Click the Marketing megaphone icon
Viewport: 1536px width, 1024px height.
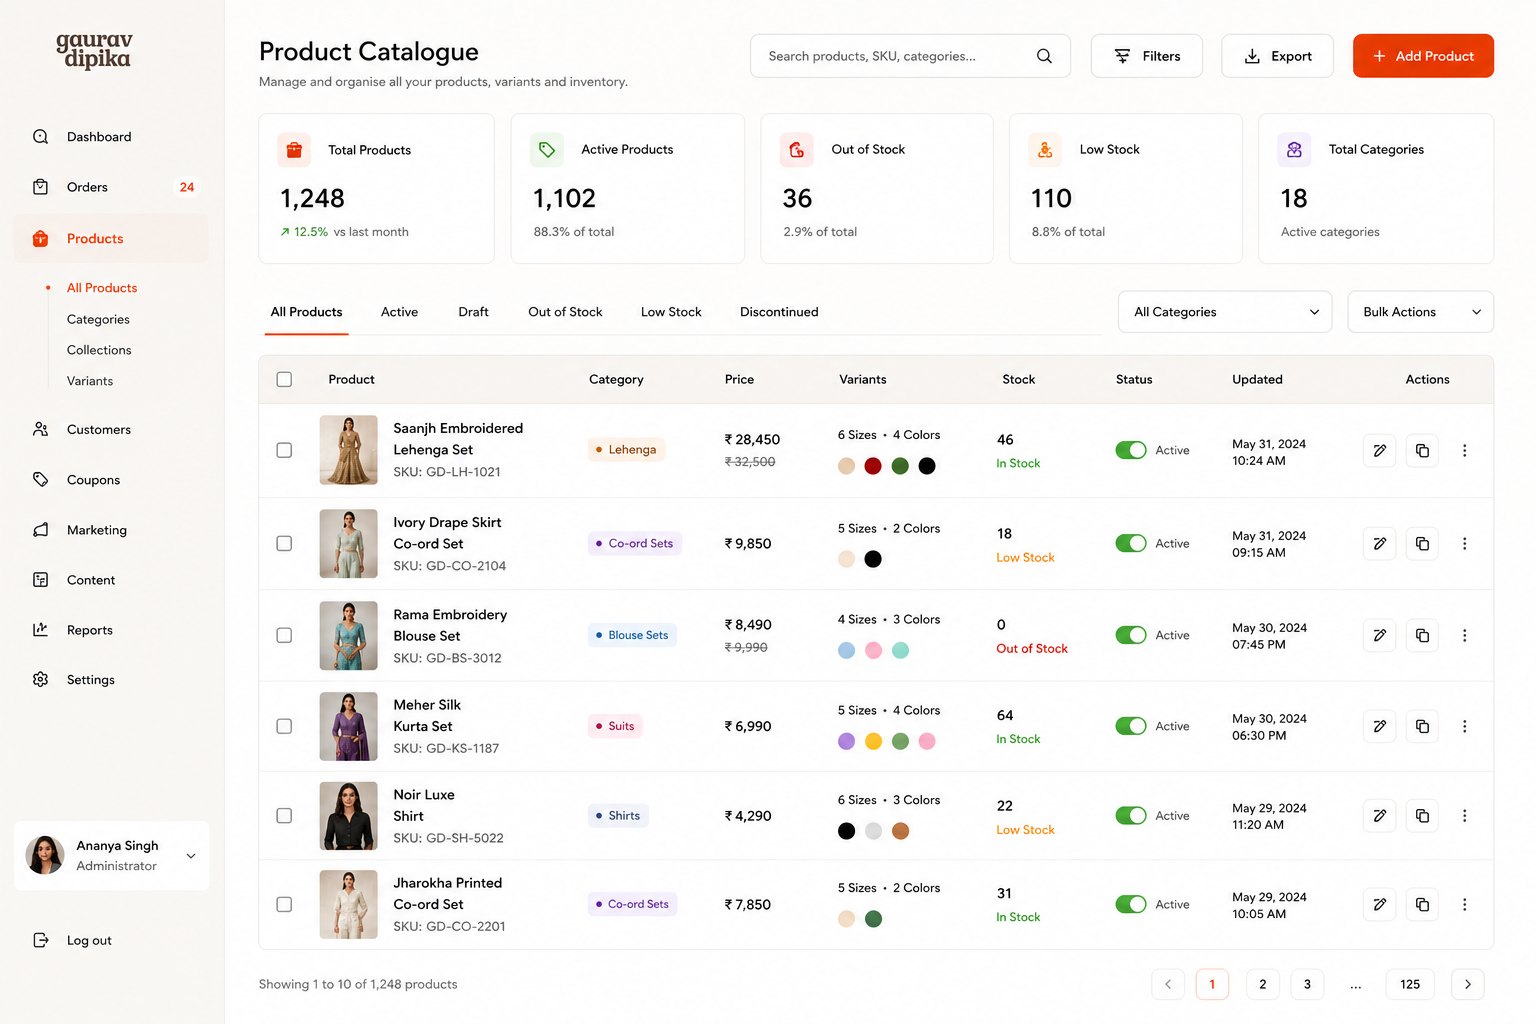pos(40,530)
